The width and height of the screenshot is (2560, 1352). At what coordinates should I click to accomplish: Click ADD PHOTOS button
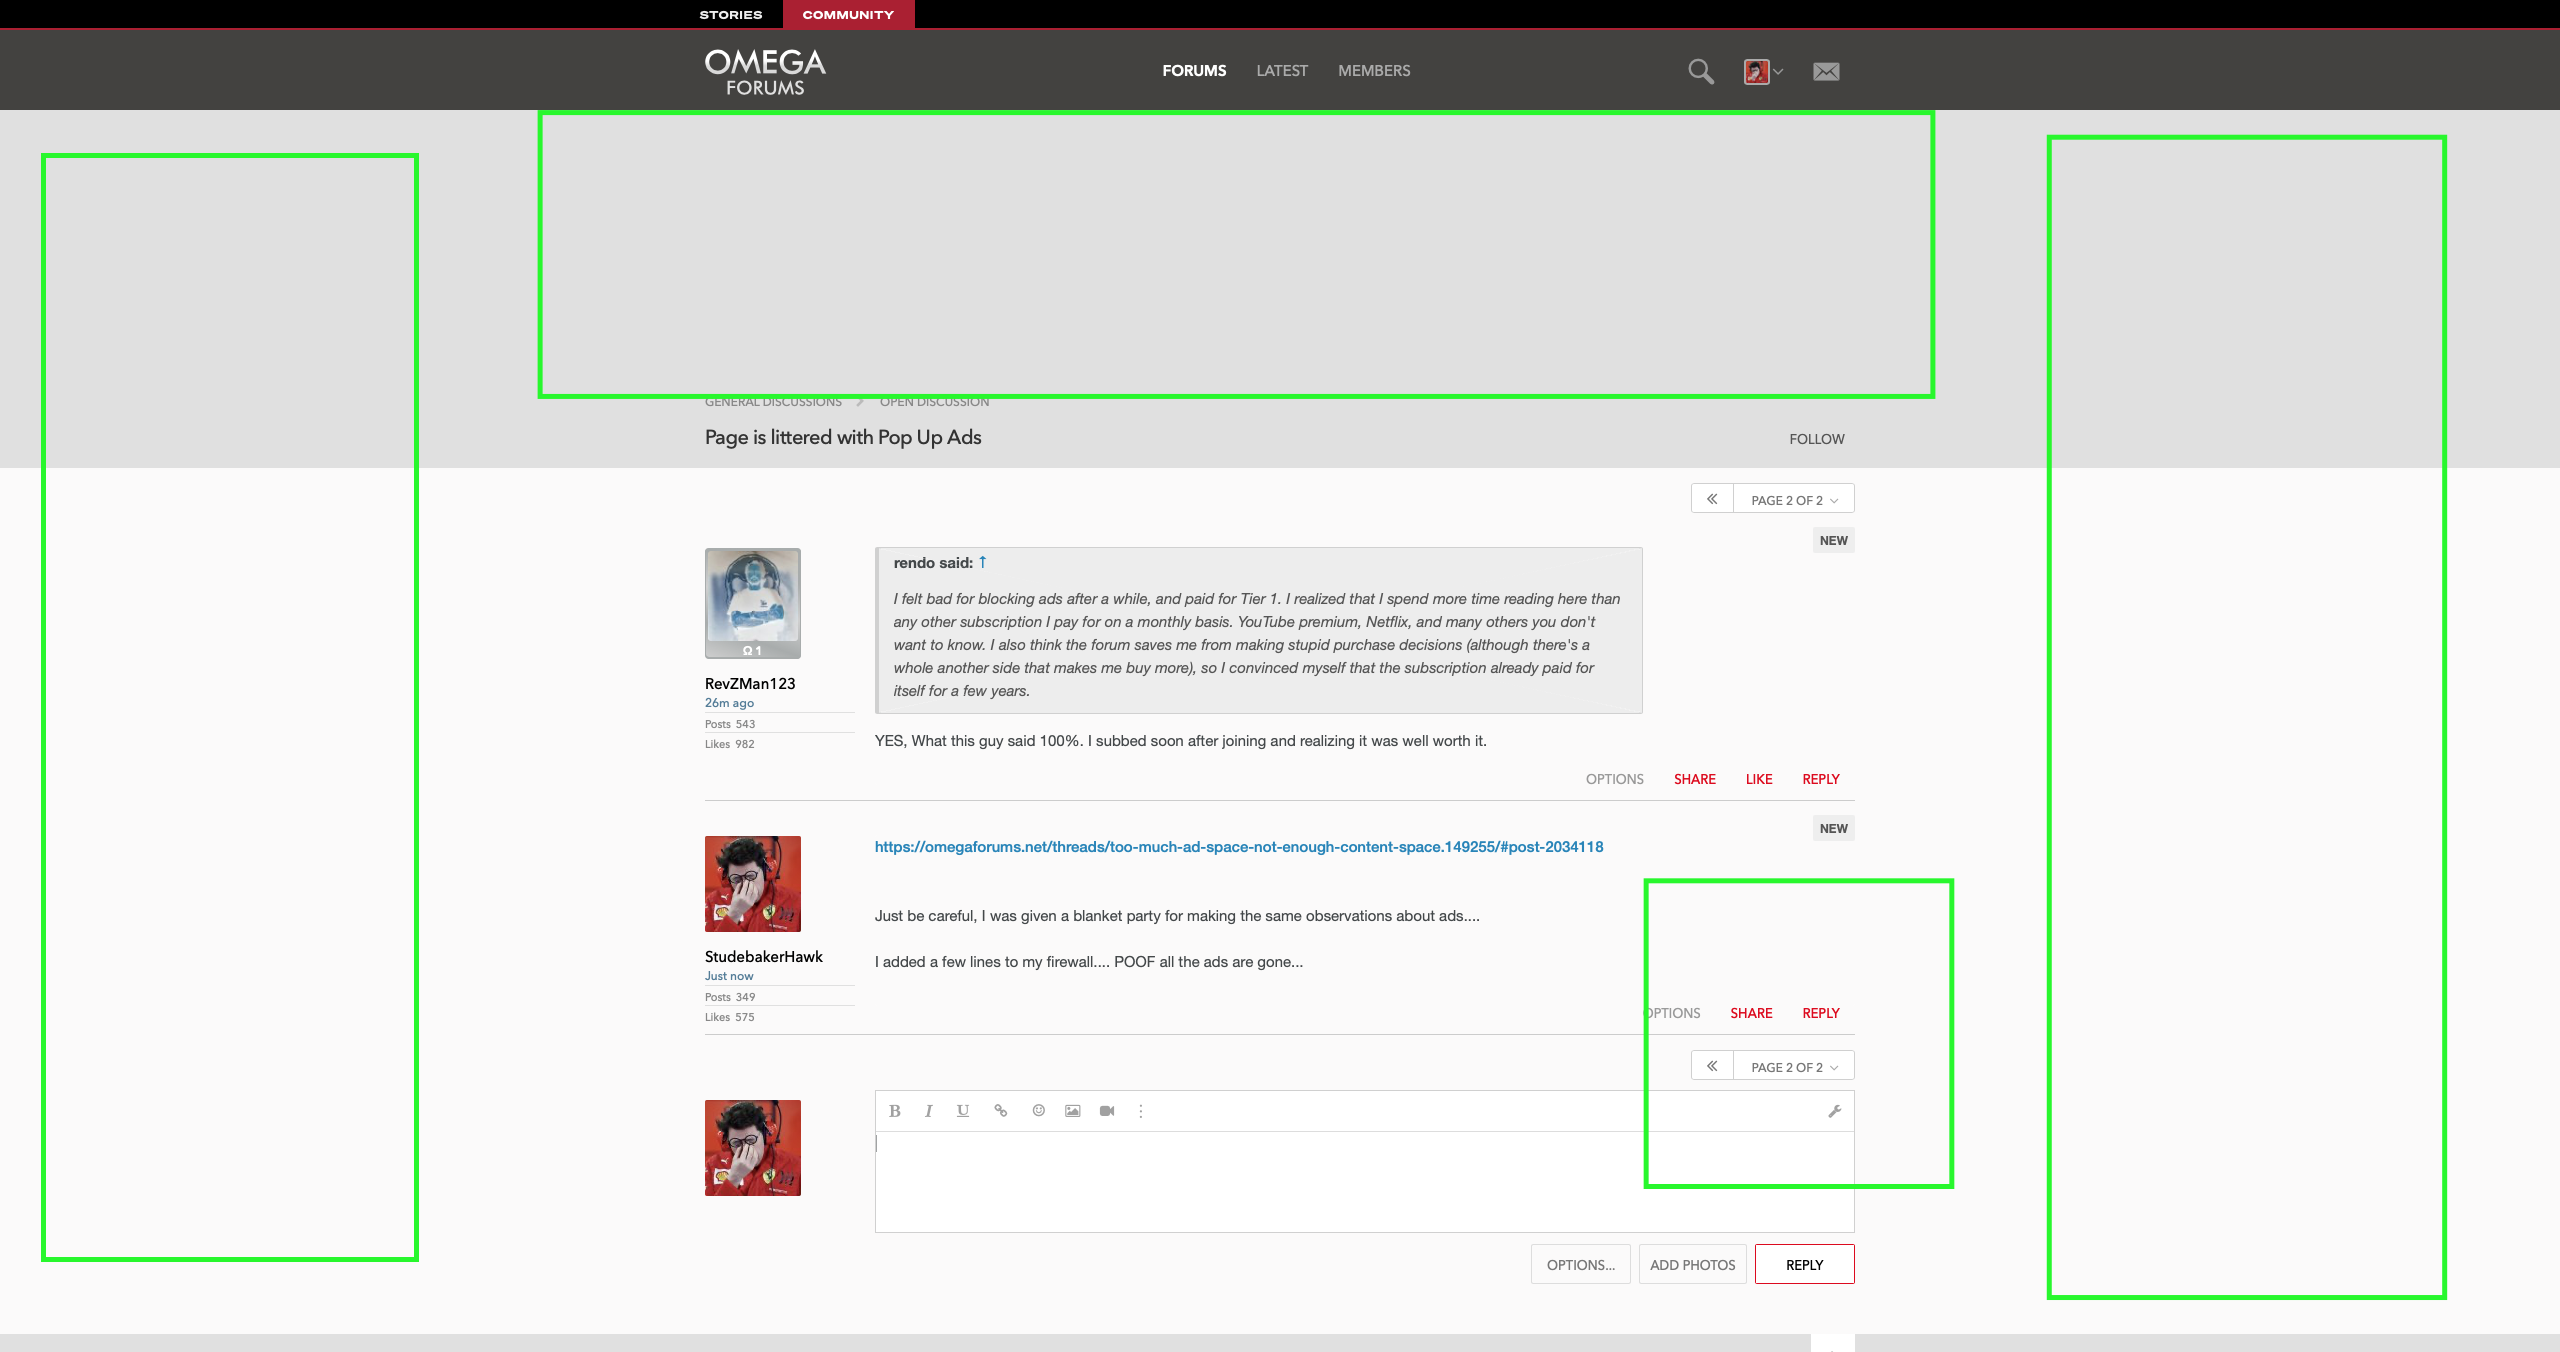pos(1692,1265)
